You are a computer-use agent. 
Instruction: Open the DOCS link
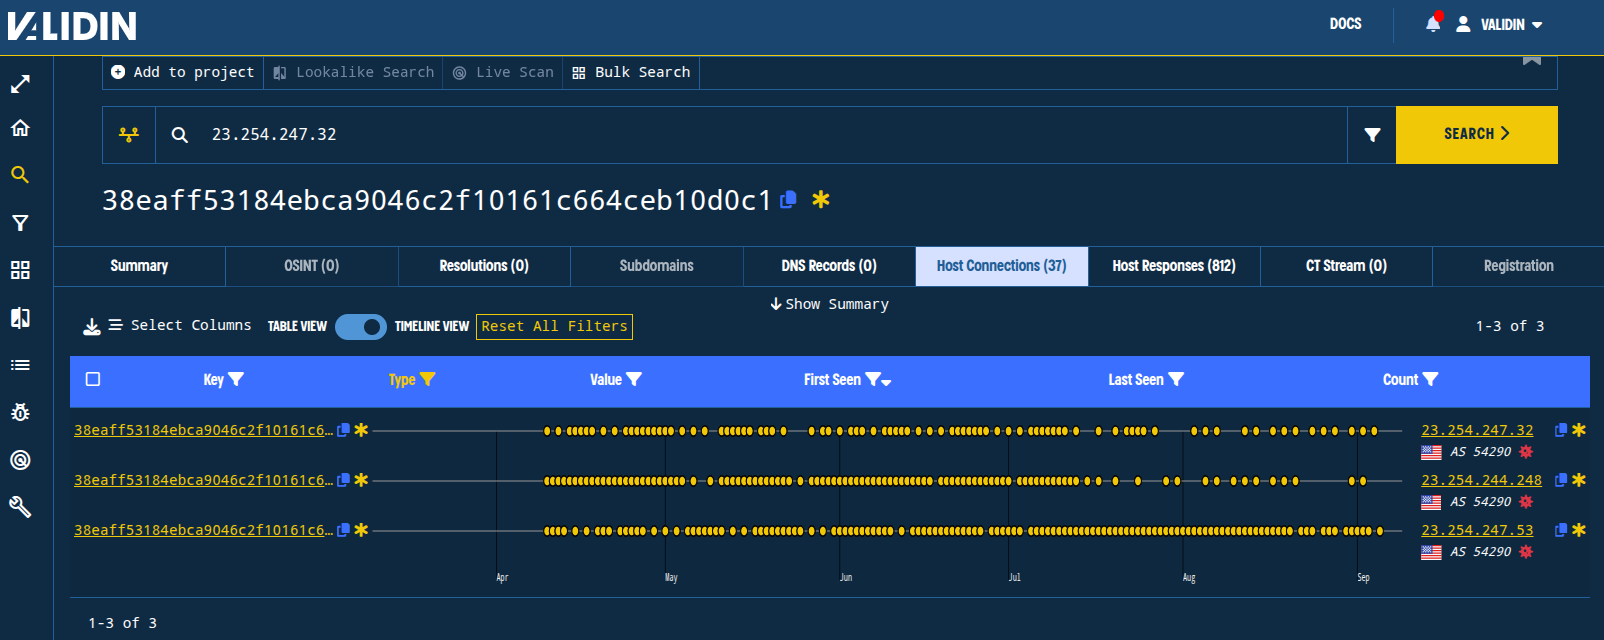coord(1345,24)
